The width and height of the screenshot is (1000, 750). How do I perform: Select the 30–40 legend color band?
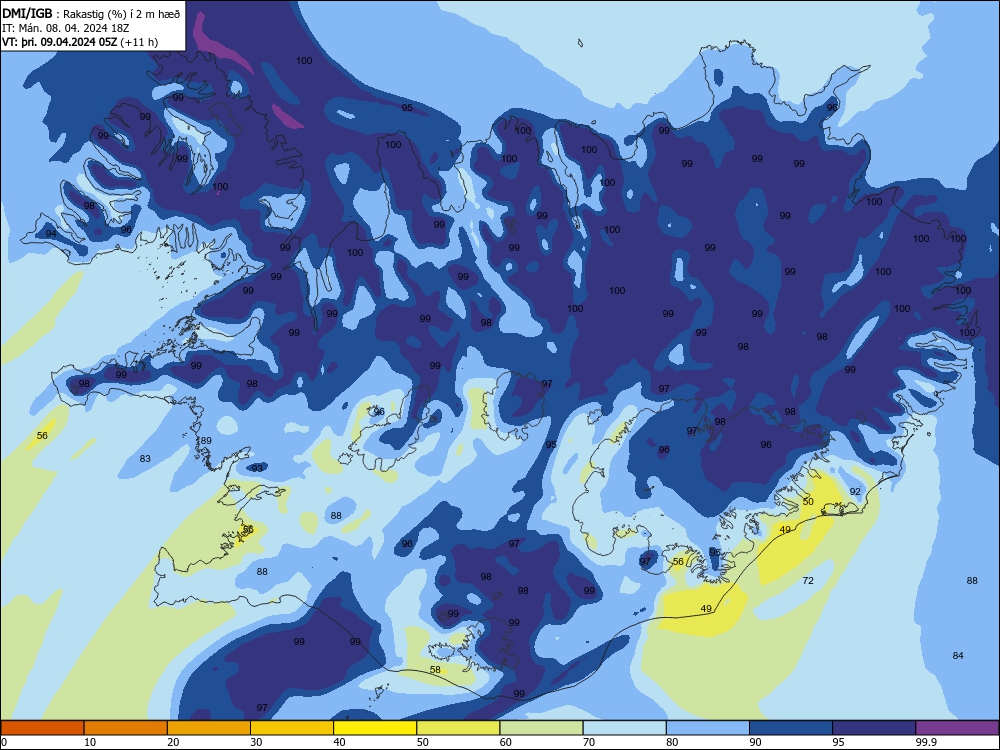pyautogui.click(x=292, y=728)
